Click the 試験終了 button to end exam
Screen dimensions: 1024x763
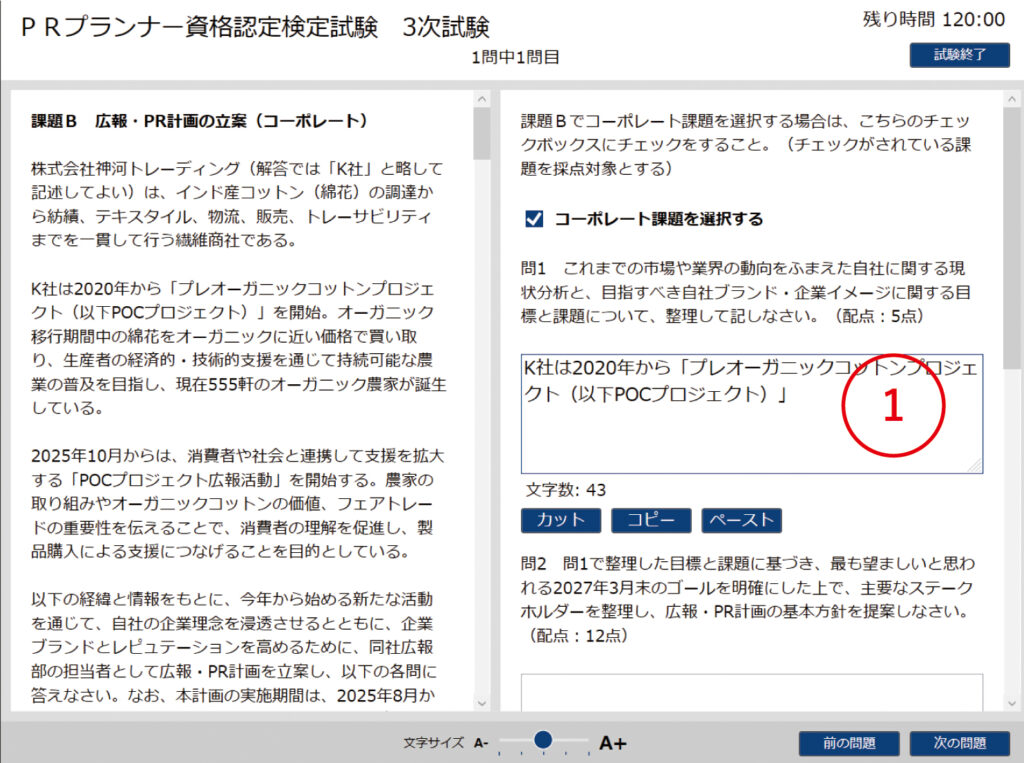pyautogui.click(x=959, y=55)
